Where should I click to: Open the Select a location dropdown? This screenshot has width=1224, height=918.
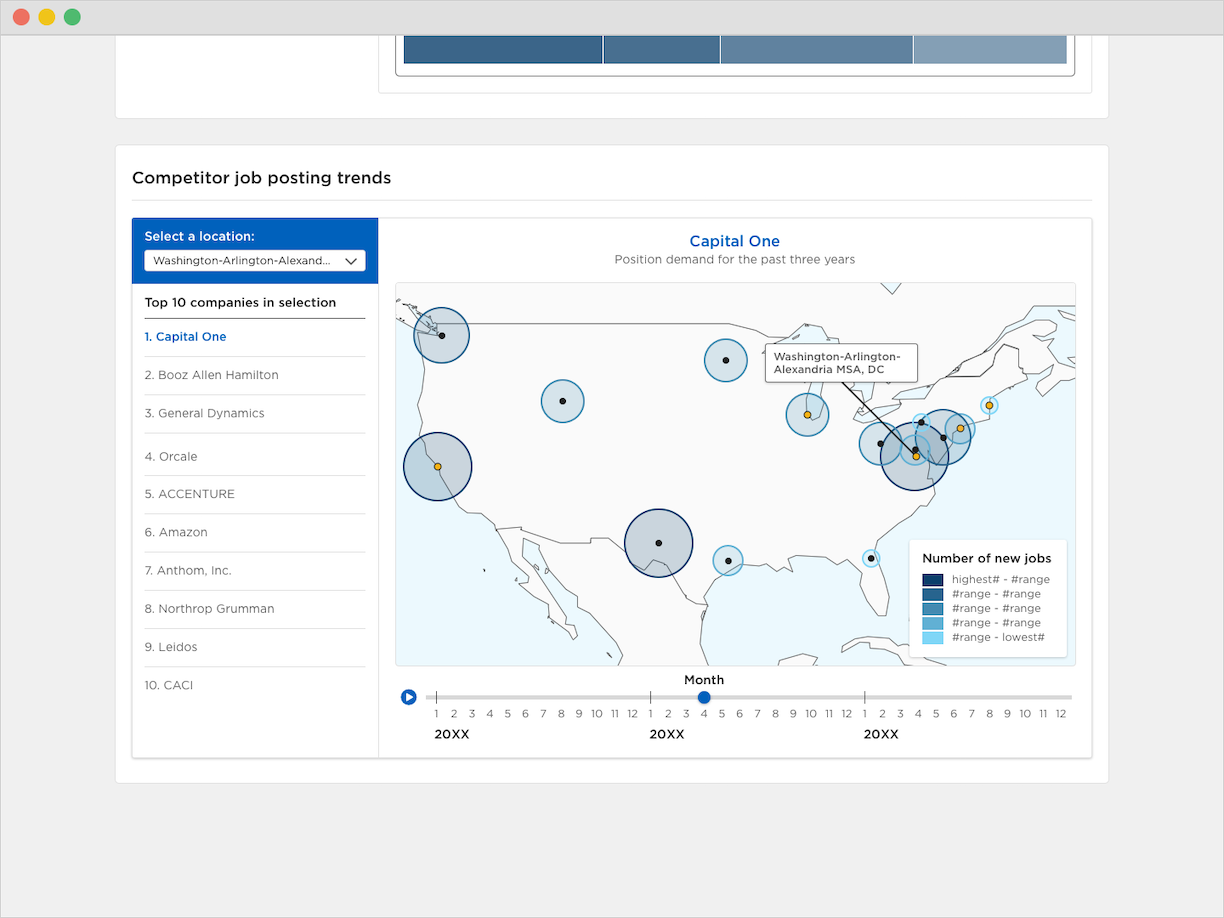pyautogui.click(x=255, y=261)
